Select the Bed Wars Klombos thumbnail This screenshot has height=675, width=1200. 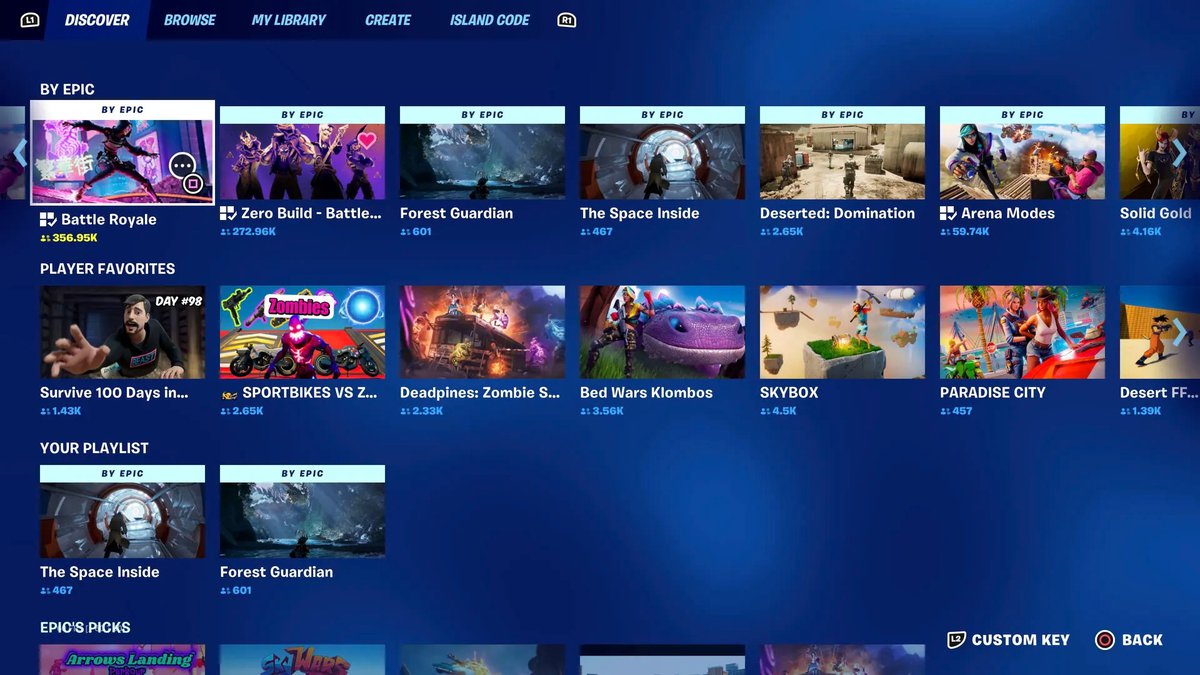coord(662,332)
